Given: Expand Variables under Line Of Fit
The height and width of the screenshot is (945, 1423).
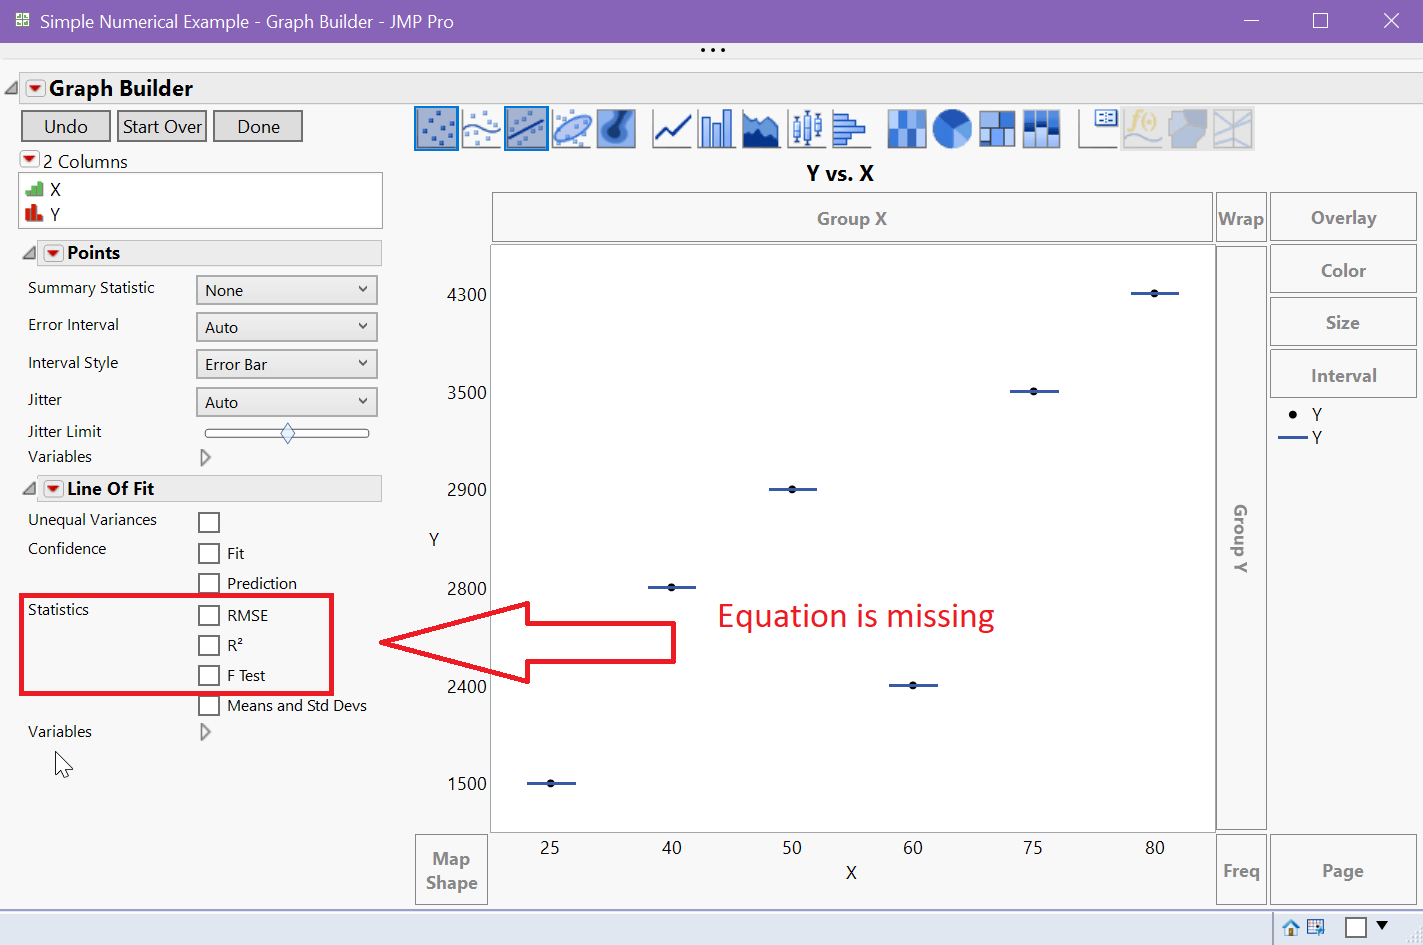Looking at the screenshot, I should point(205,732).
